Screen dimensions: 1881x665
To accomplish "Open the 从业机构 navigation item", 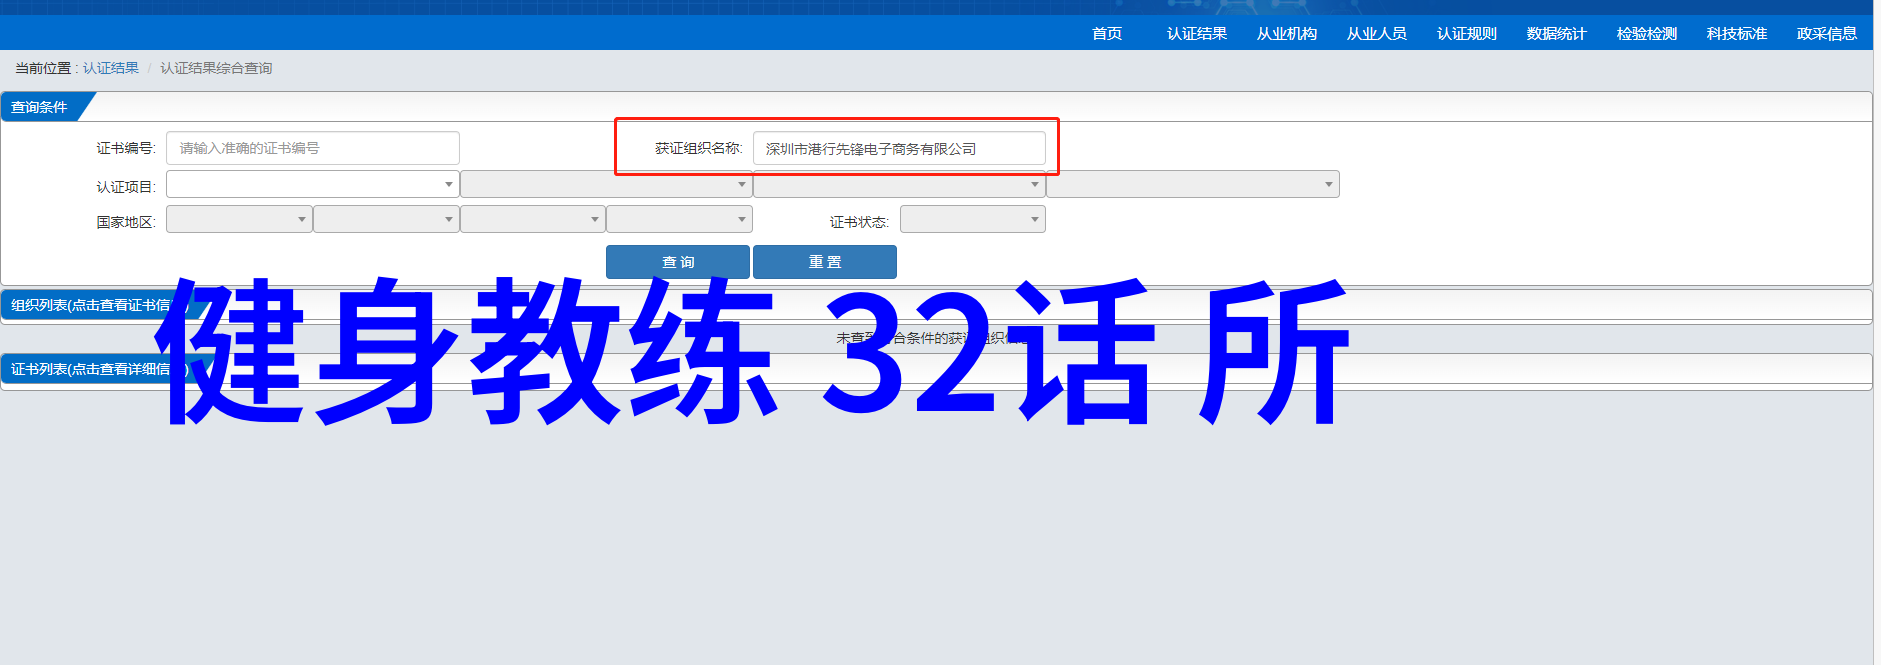I will pos(1286,34).
